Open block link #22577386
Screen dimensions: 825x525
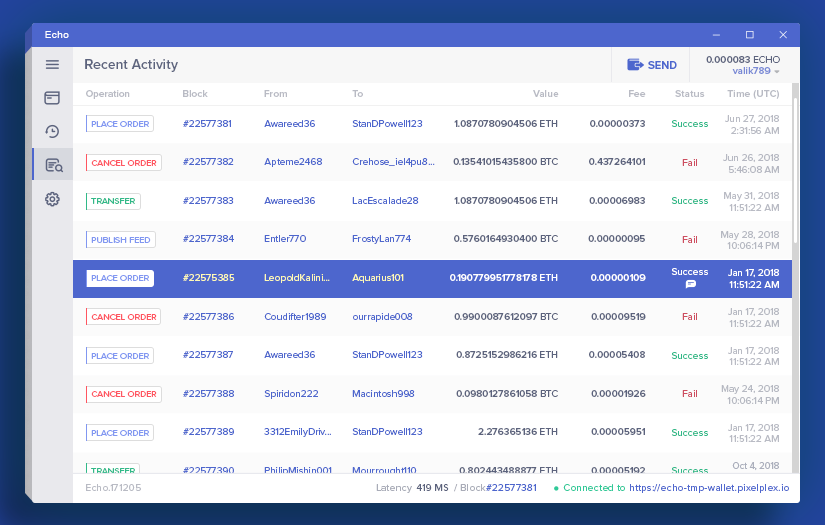(208, 317)
